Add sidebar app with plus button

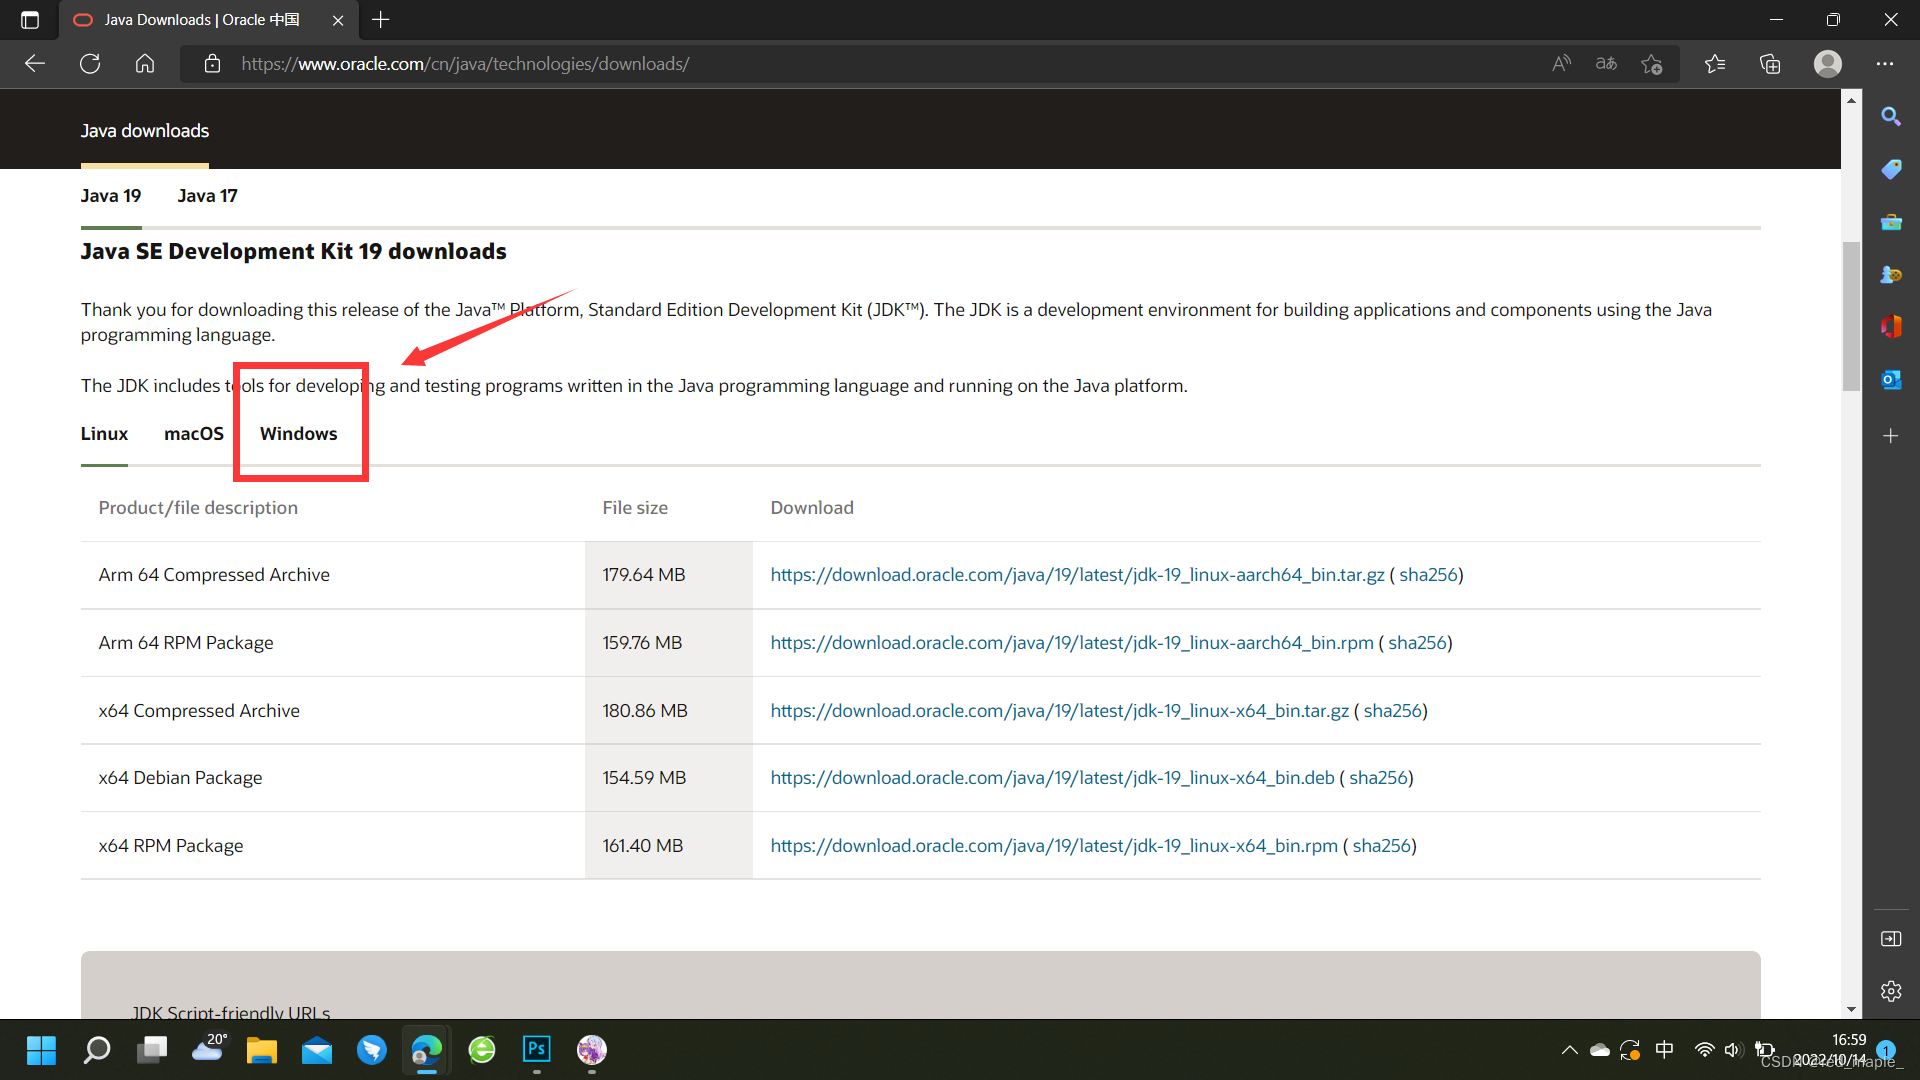click(x=1890, y=436)
